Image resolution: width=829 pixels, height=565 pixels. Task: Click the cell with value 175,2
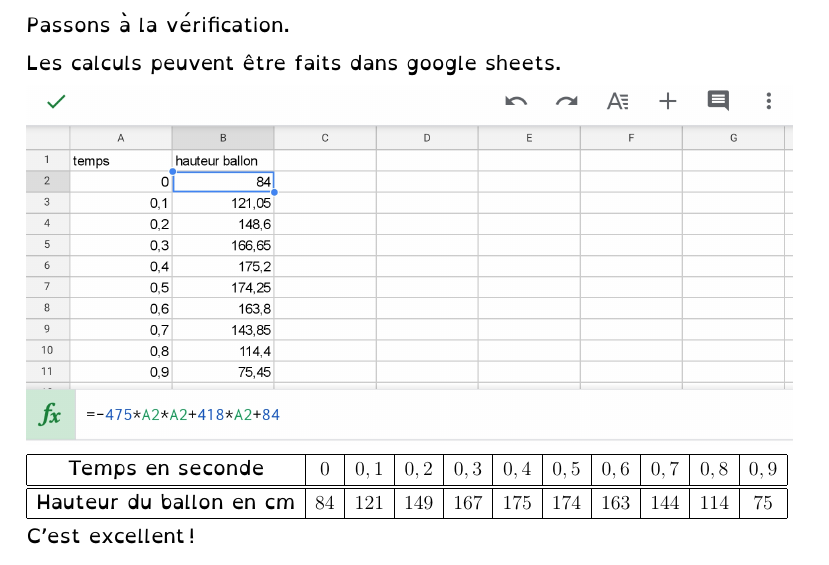coord(223,266)
